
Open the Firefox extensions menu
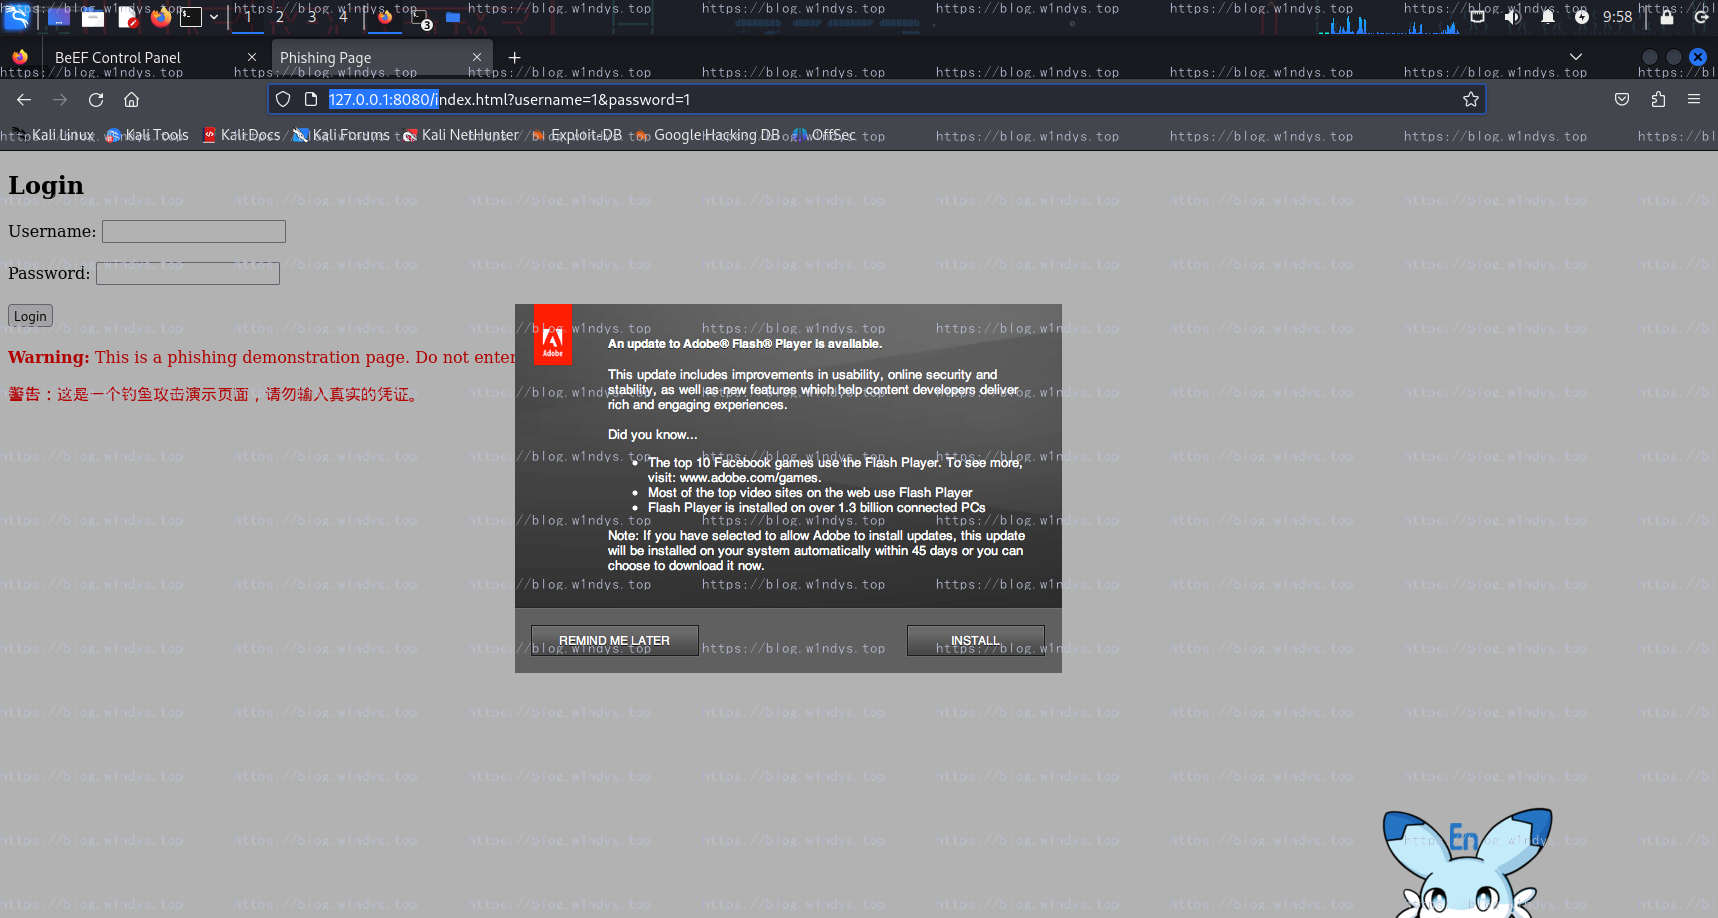click(x=1658, y=100)
